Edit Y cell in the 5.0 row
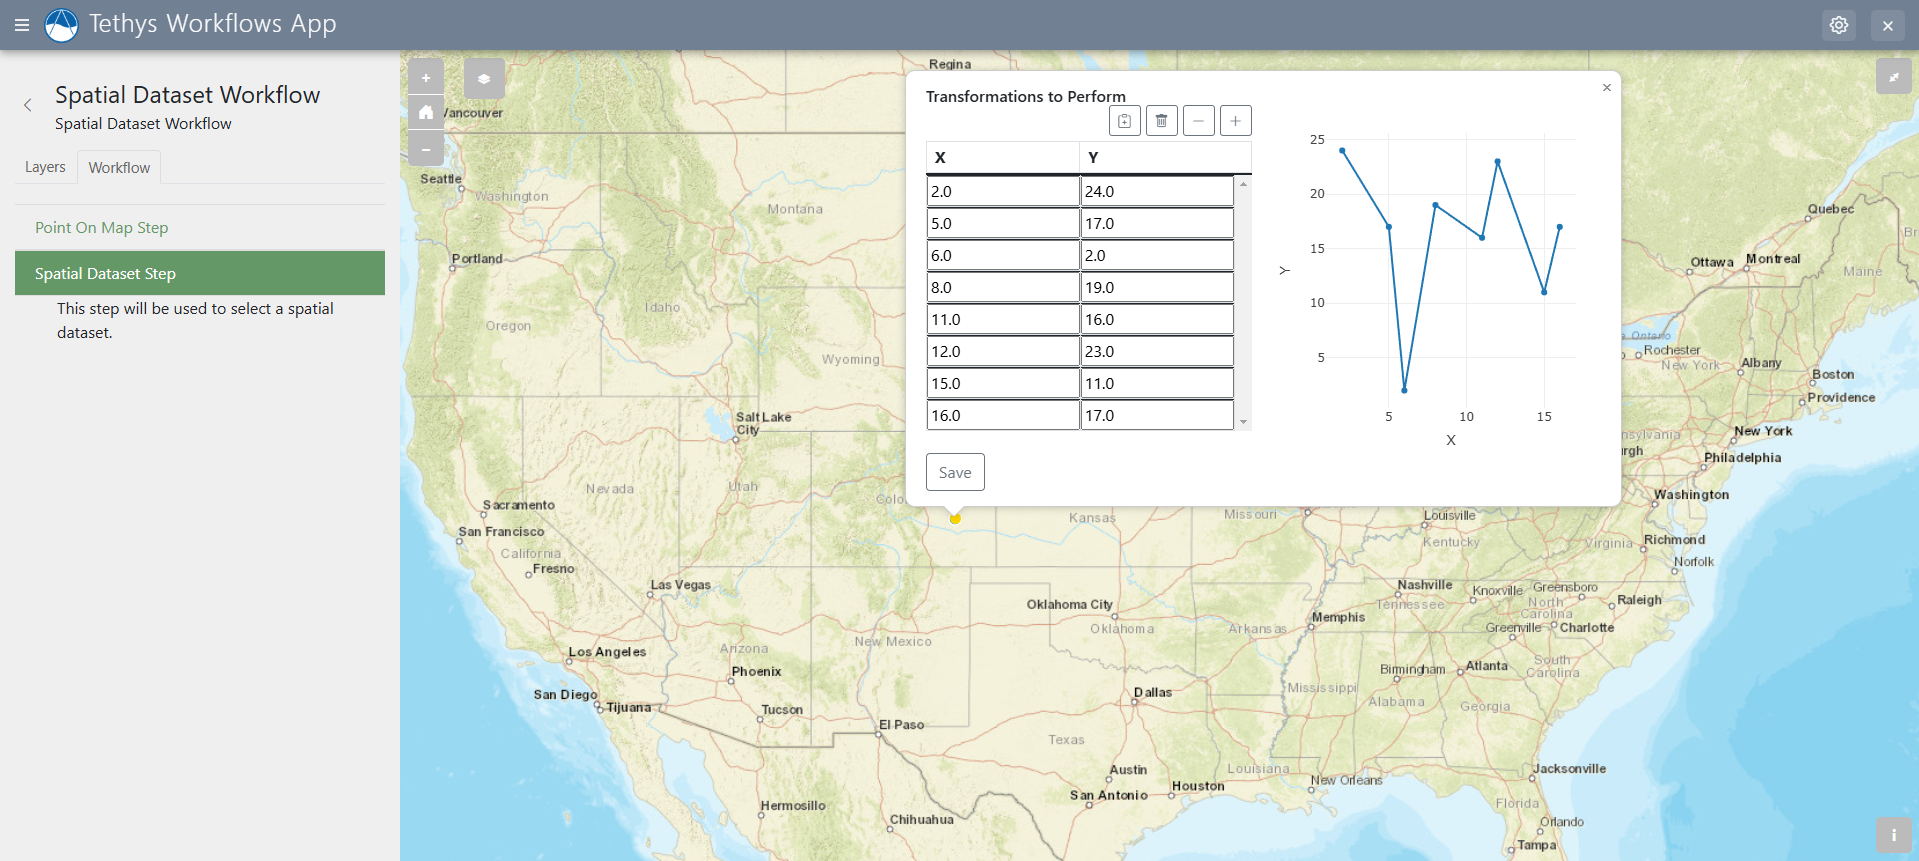The image size is (1919, 861). point(1157,223)
